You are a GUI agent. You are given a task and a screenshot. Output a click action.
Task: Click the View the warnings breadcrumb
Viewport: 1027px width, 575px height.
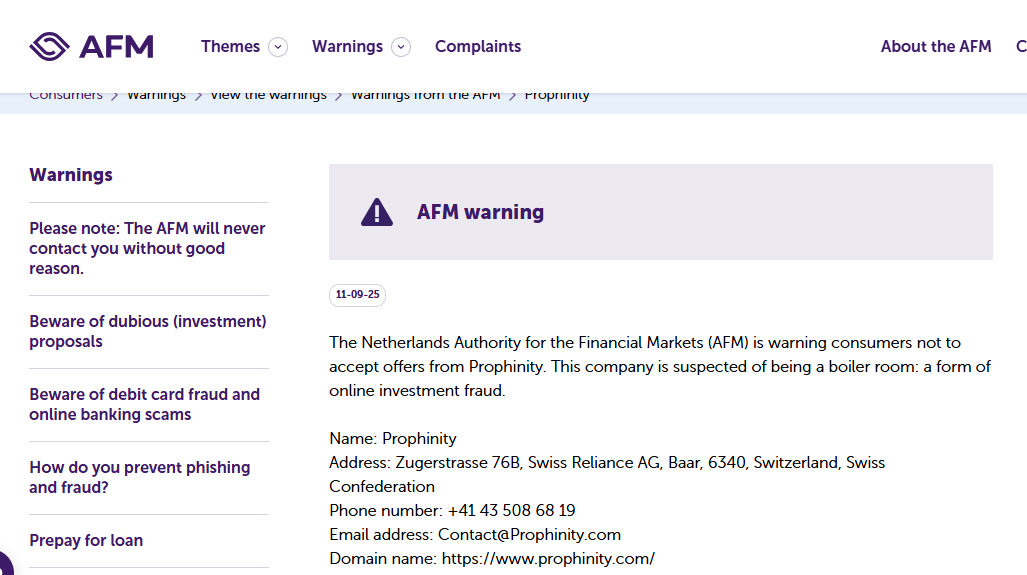click(269, 96)
